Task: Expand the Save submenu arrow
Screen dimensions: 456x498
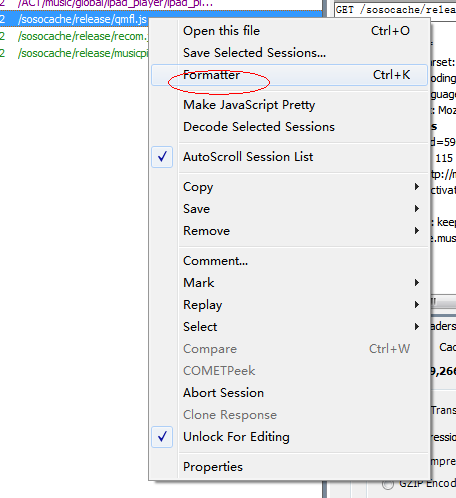Action: pyautogui.click(x=417, y=209)
